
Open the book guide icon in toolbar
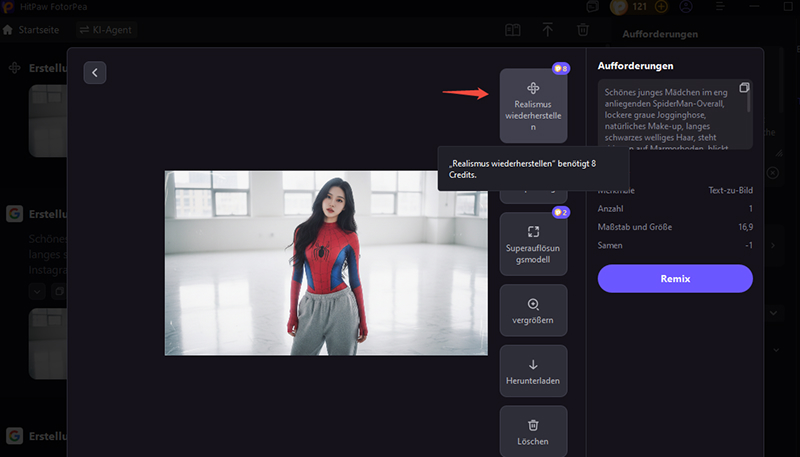(512, 30)
